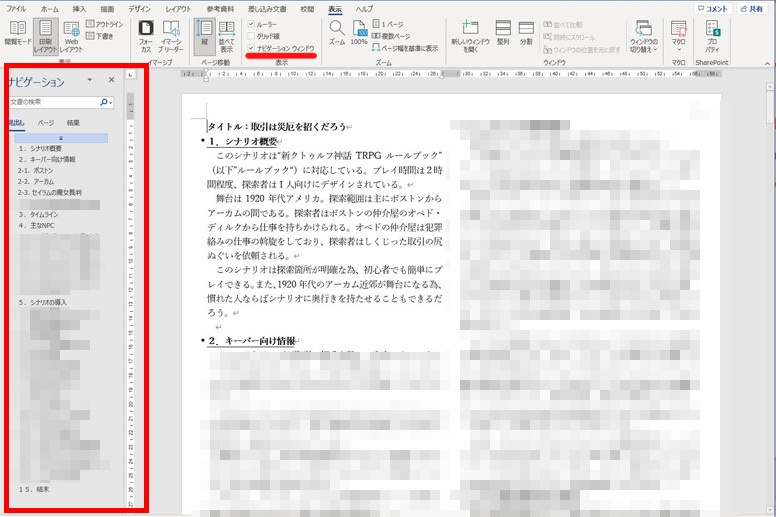Collapse the 1. シナリオ概要 heading triangle in the document
Image resolution: width=776 pixels, height=517 pixels.
tap(203, 141)
